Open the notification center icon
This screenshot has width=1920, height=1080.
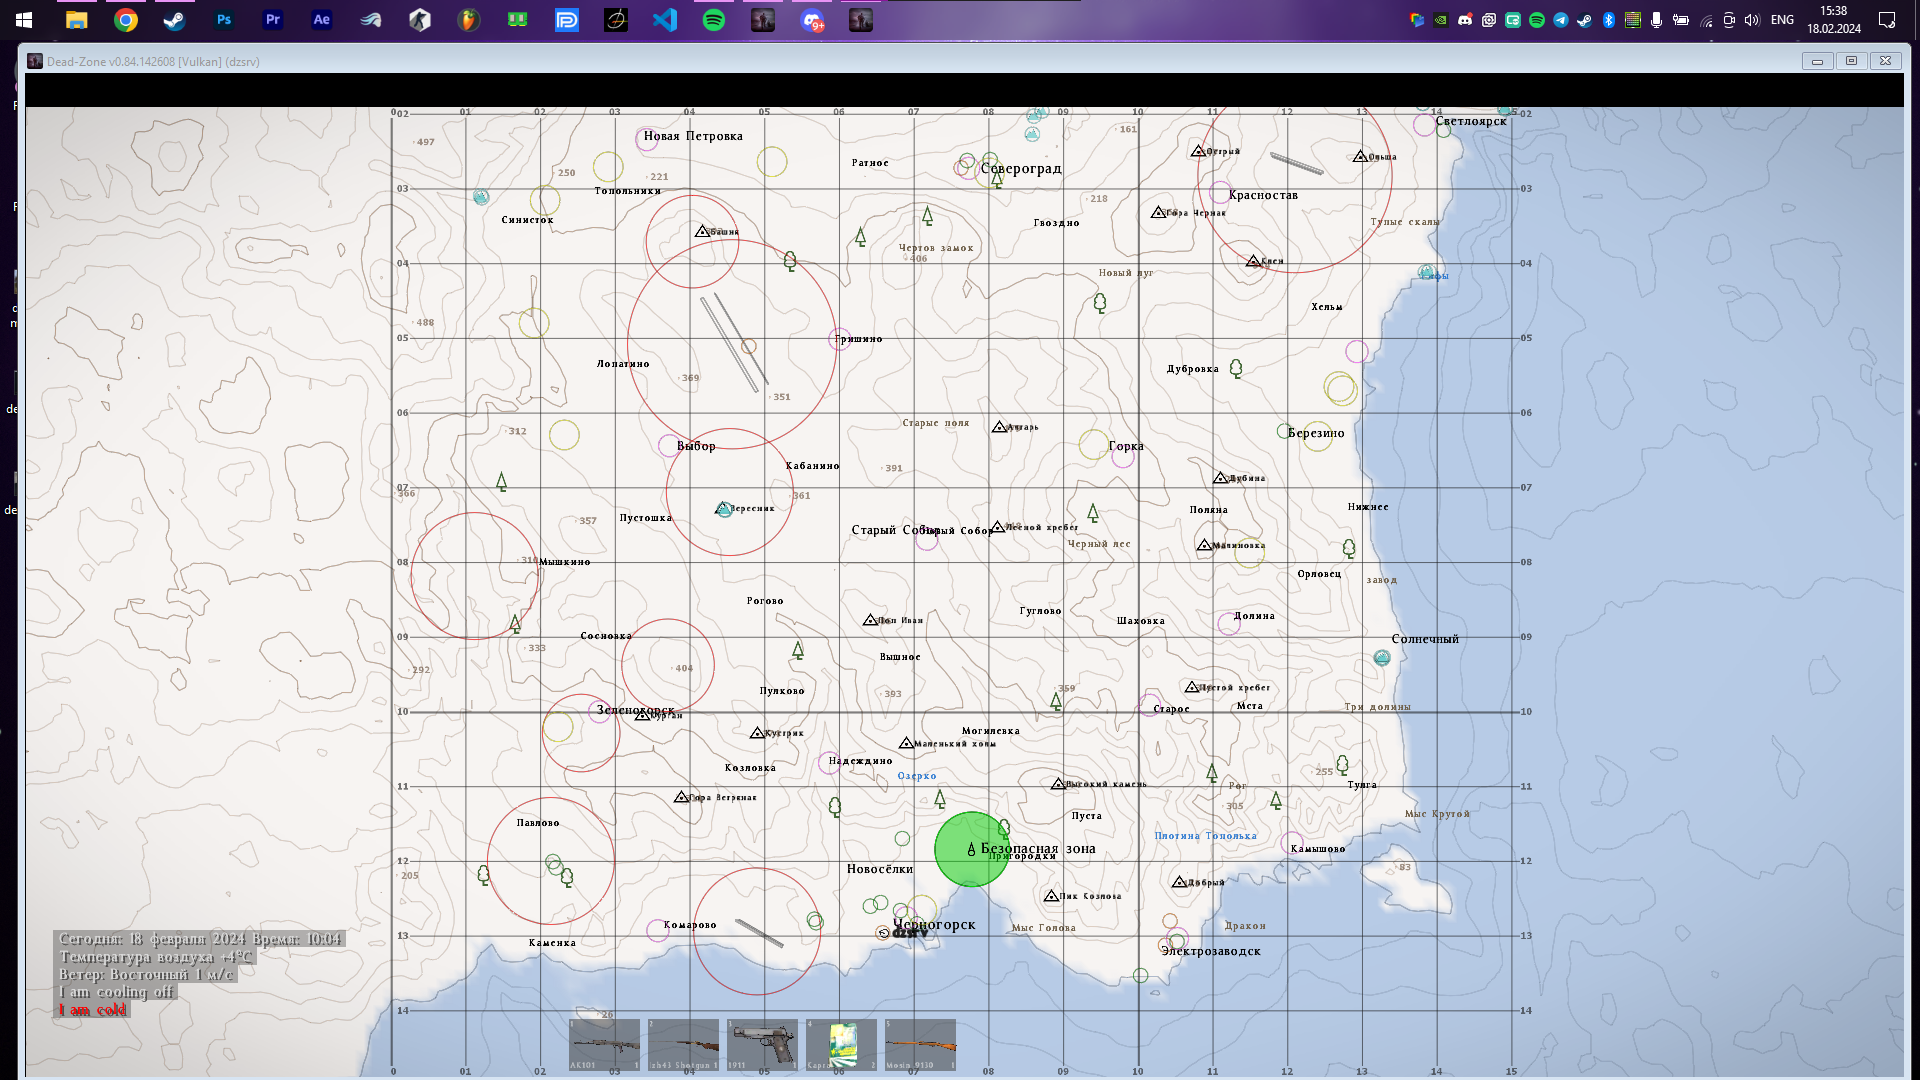(x=1887, y=20)
